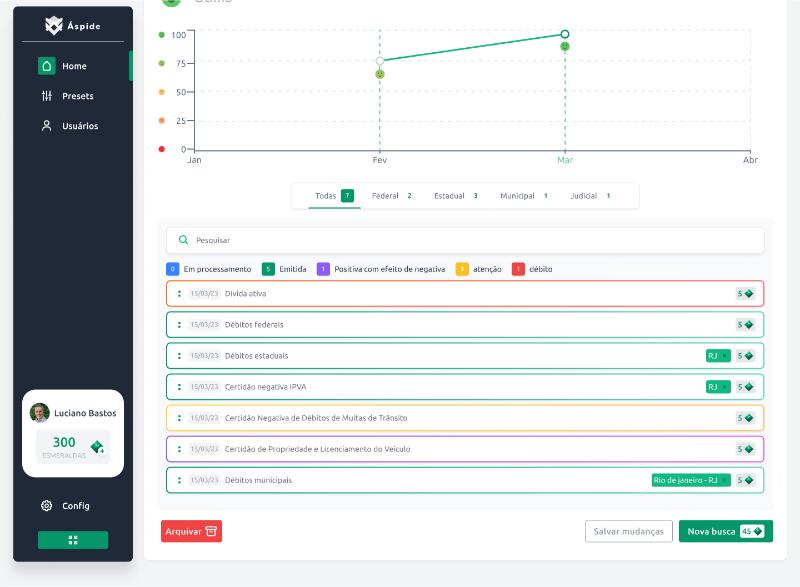This screenshot has width=800, height=587.
Task: Toggle the Em processamento status filter
Action: pos(209,269)
